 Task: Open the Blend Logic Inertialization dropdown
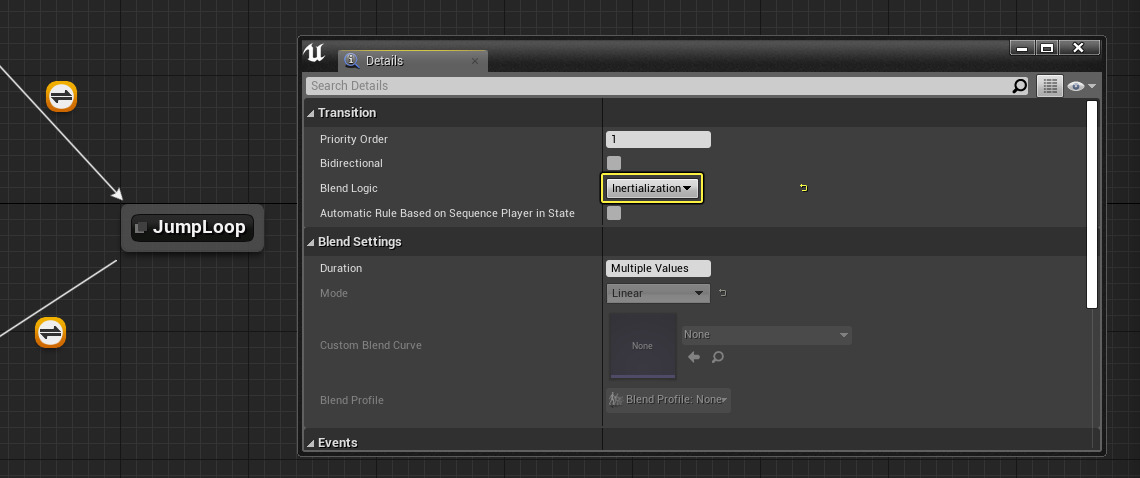coord(651,188)
